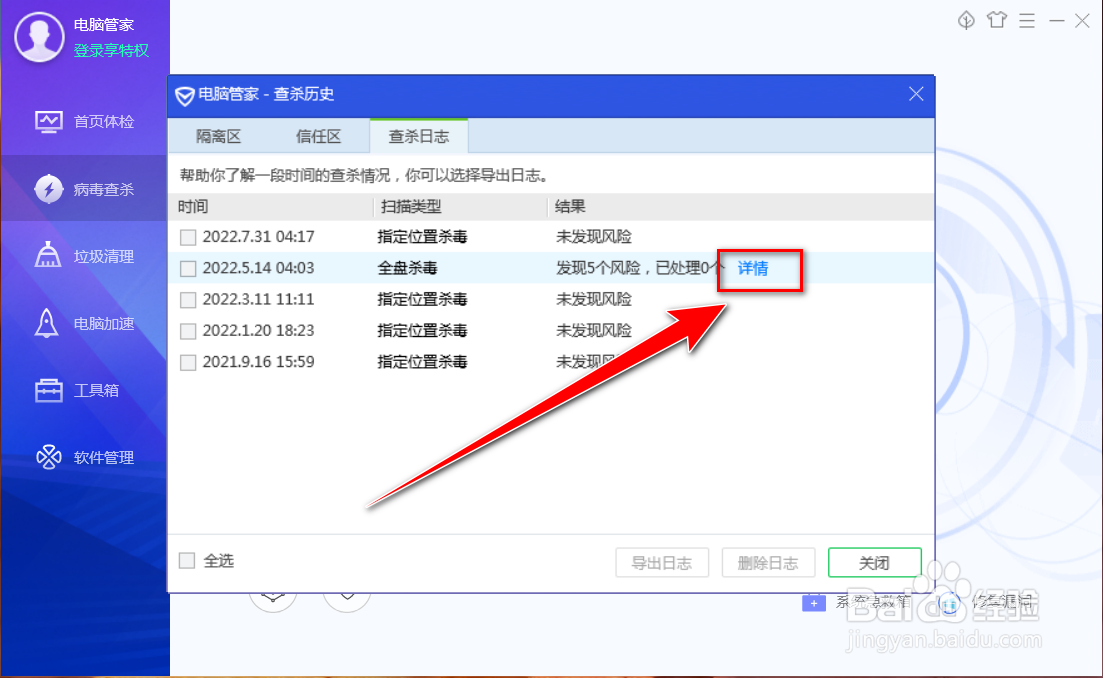Click the skin T-shirt icon in title bar
This screenshot has width=1103, height=678.
tap(997, 20)
